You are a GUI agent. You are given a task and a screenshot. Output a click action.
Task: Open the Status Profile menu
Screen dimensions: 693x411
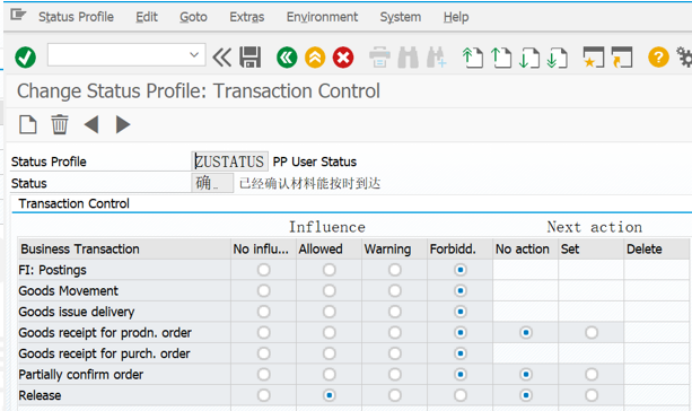click(x=76, y=17)
